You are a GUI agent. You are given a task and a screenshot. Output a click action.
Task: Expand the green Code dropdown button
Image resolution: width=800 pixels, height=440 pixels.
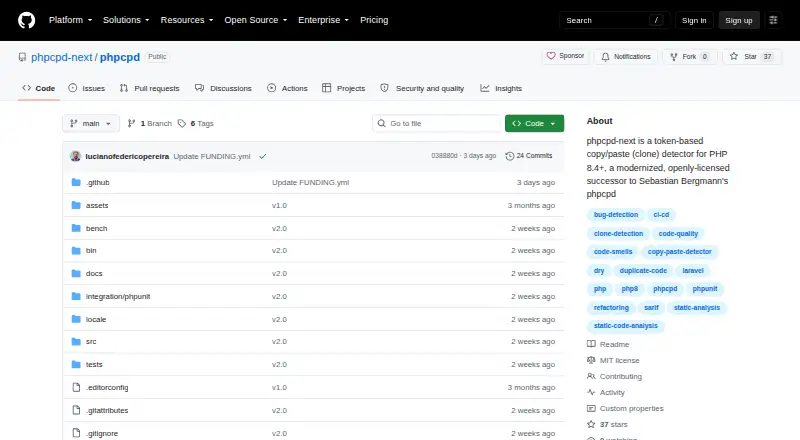(534, 124)
